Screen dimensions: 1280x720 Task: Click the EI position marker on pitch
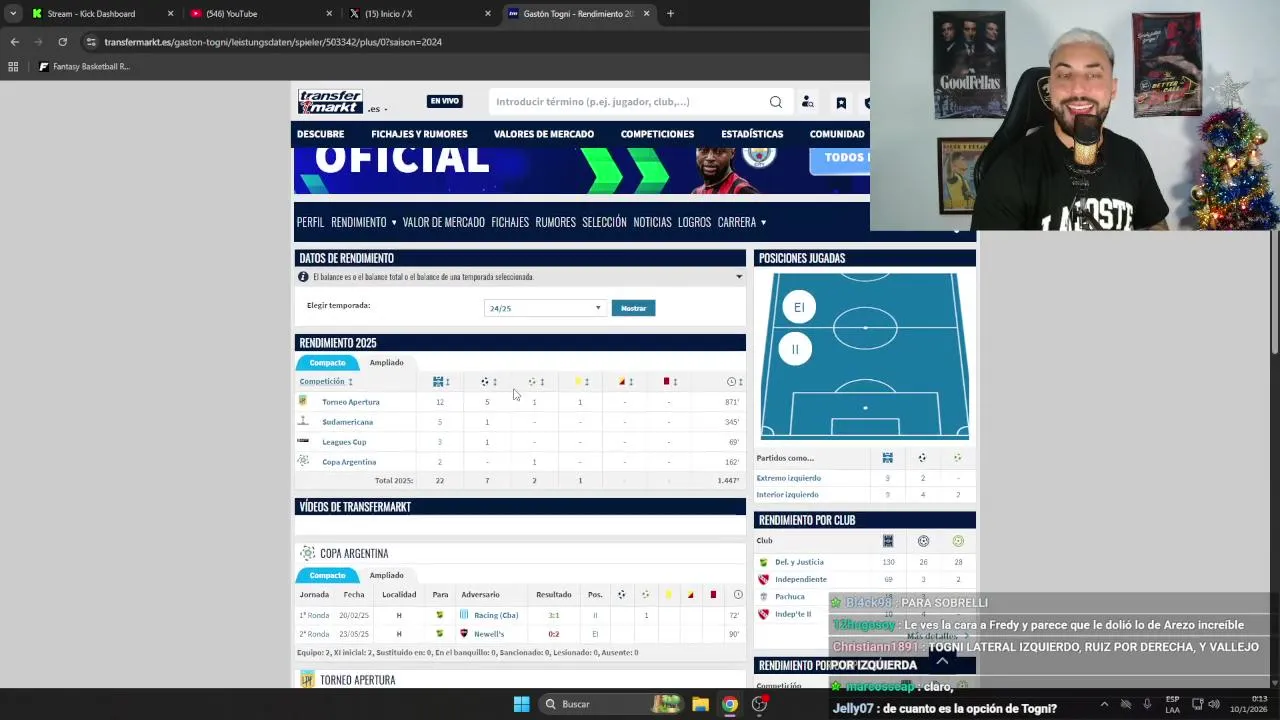click(x=799, y=307)
